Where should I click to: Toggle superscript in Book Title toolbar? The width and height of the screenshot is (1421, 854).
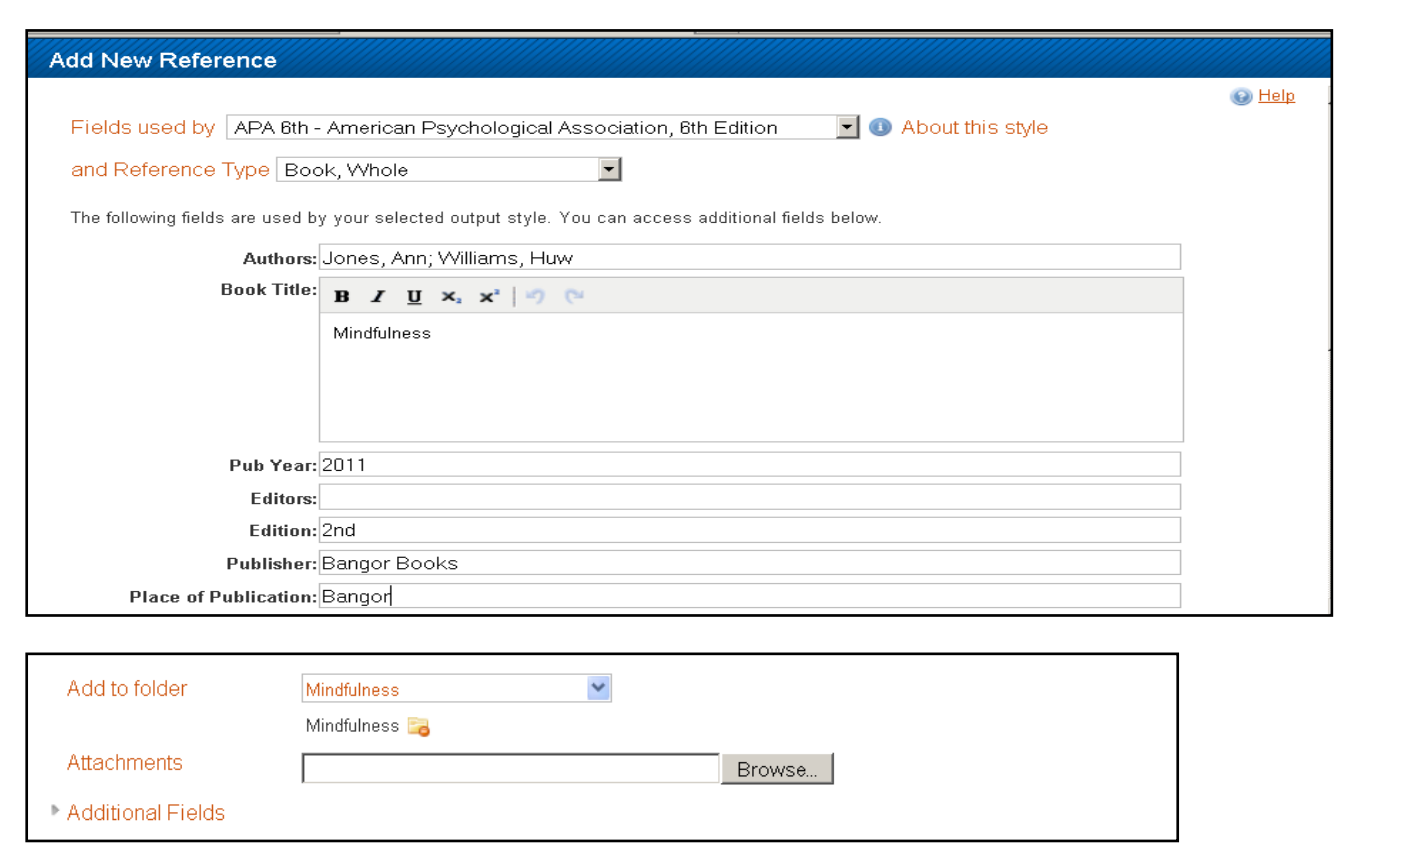point(489,296)
